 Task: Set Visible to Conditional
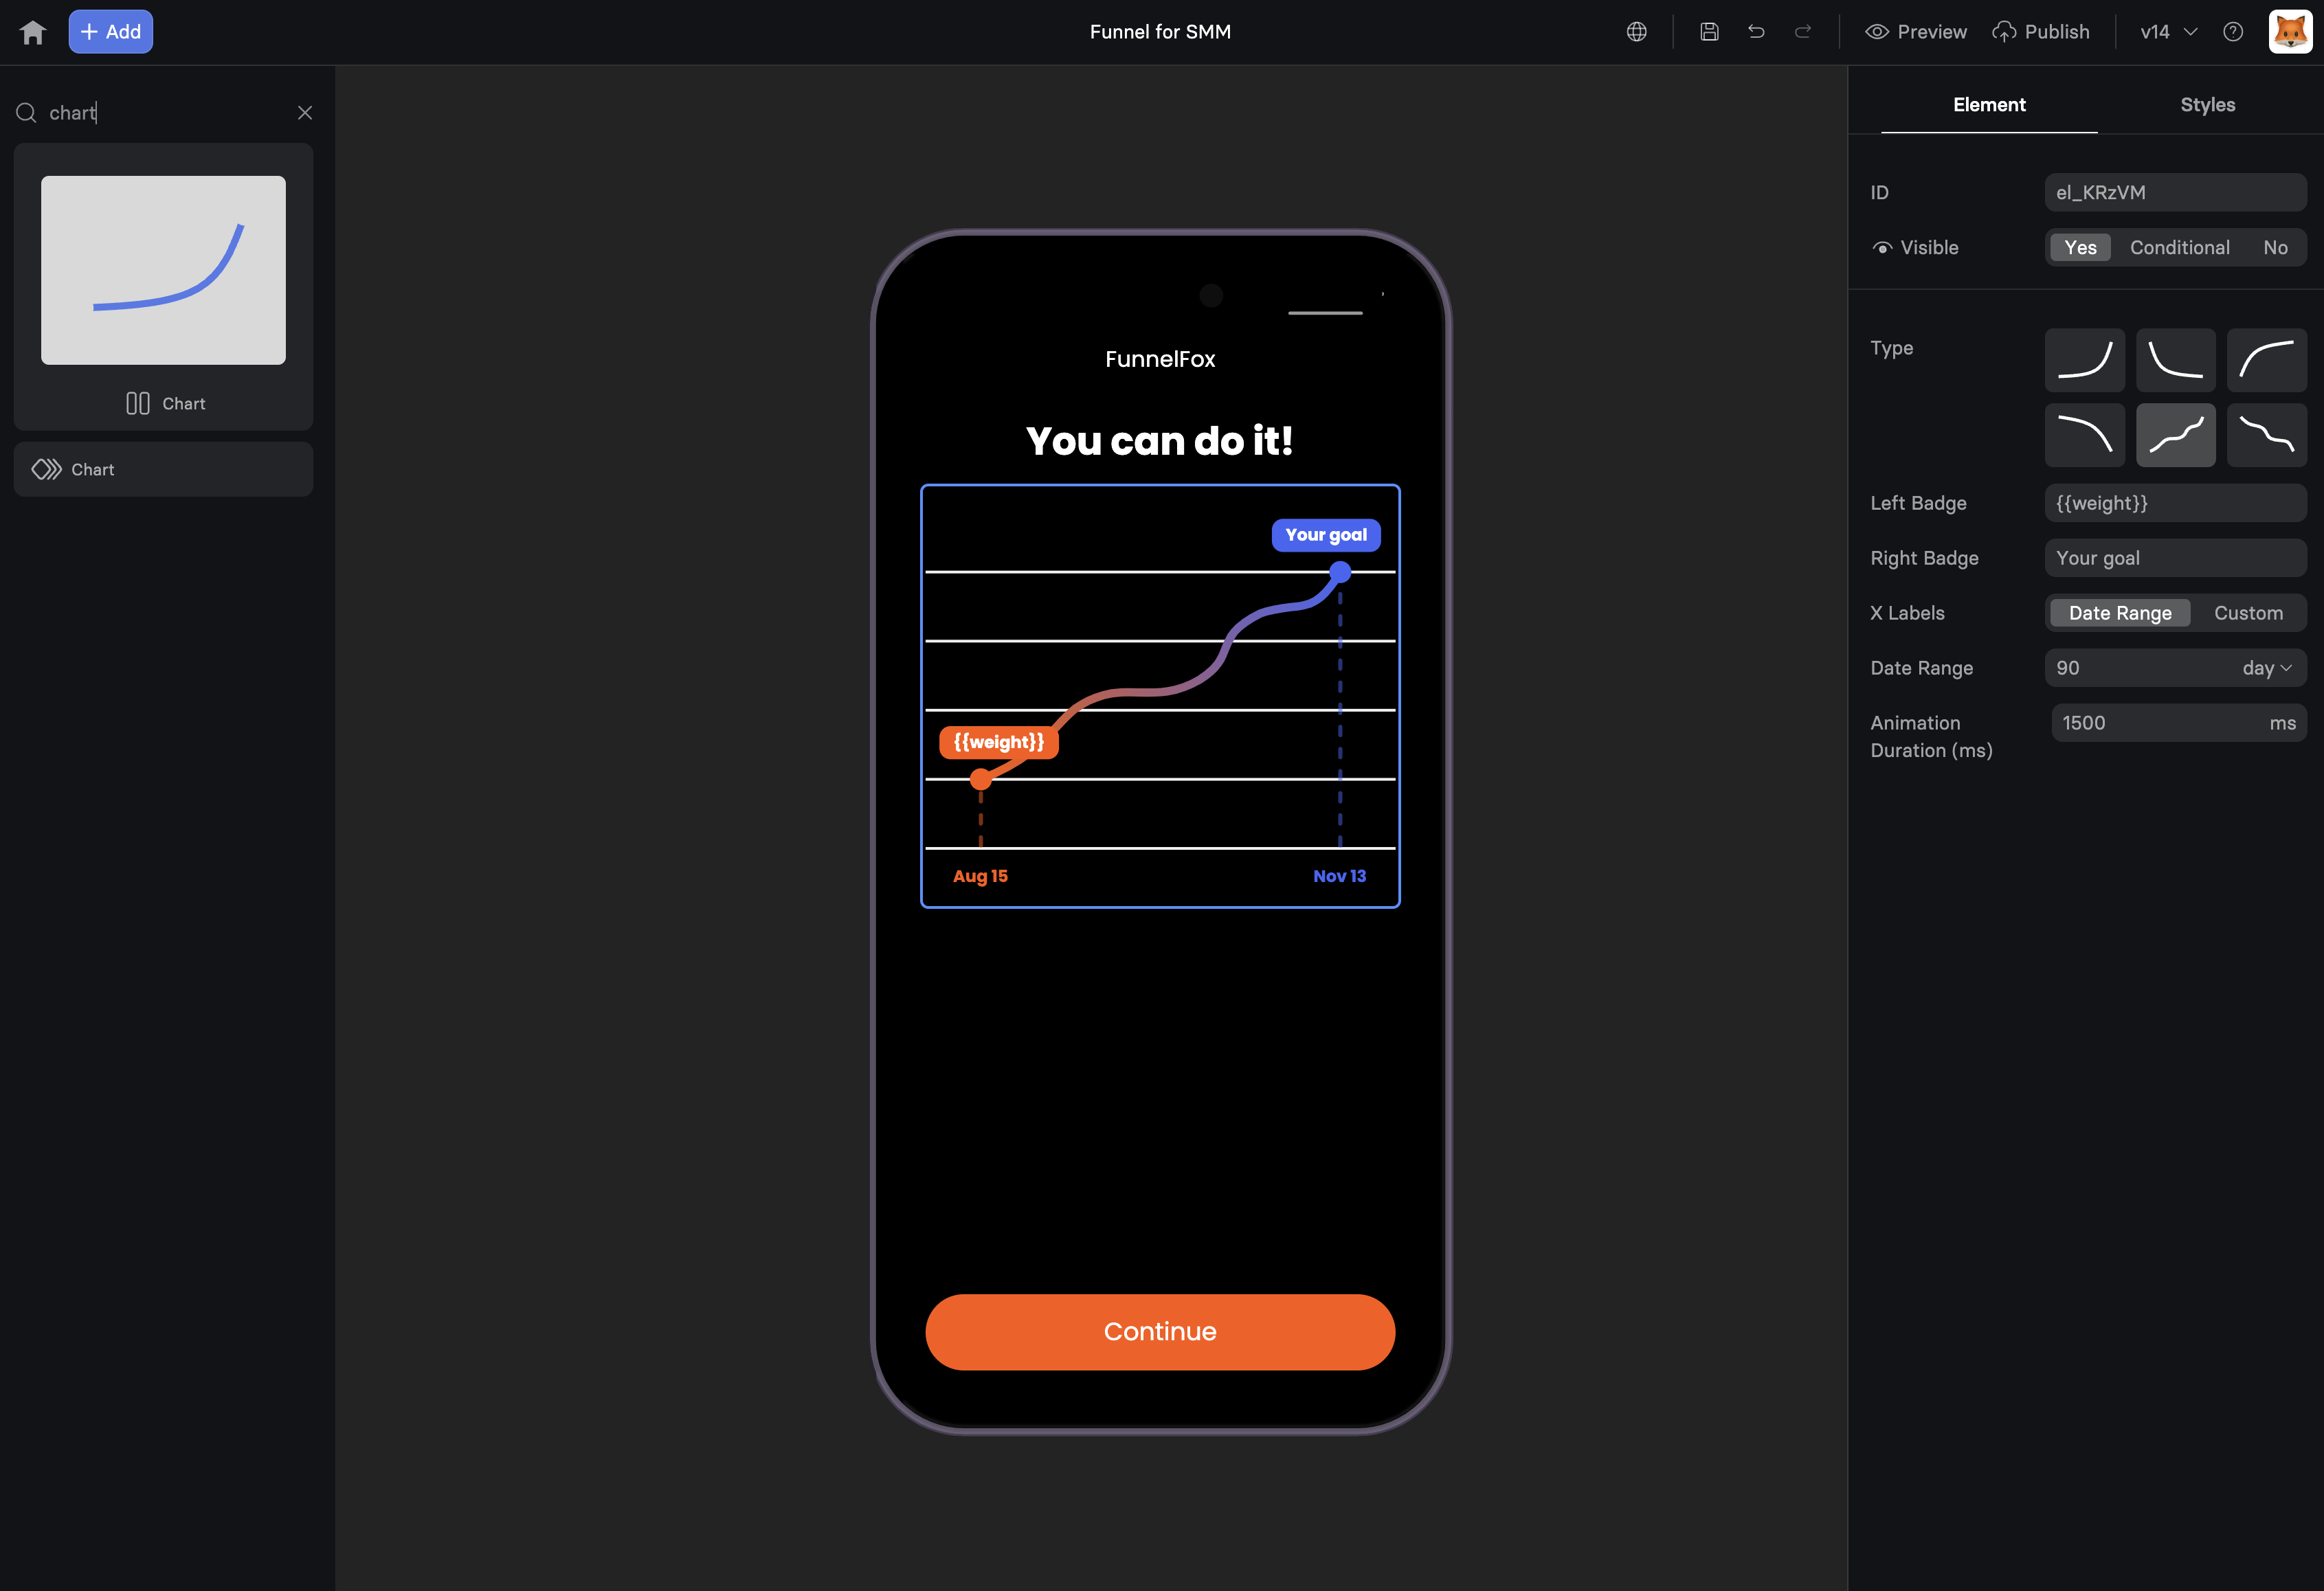(2179, 248)
